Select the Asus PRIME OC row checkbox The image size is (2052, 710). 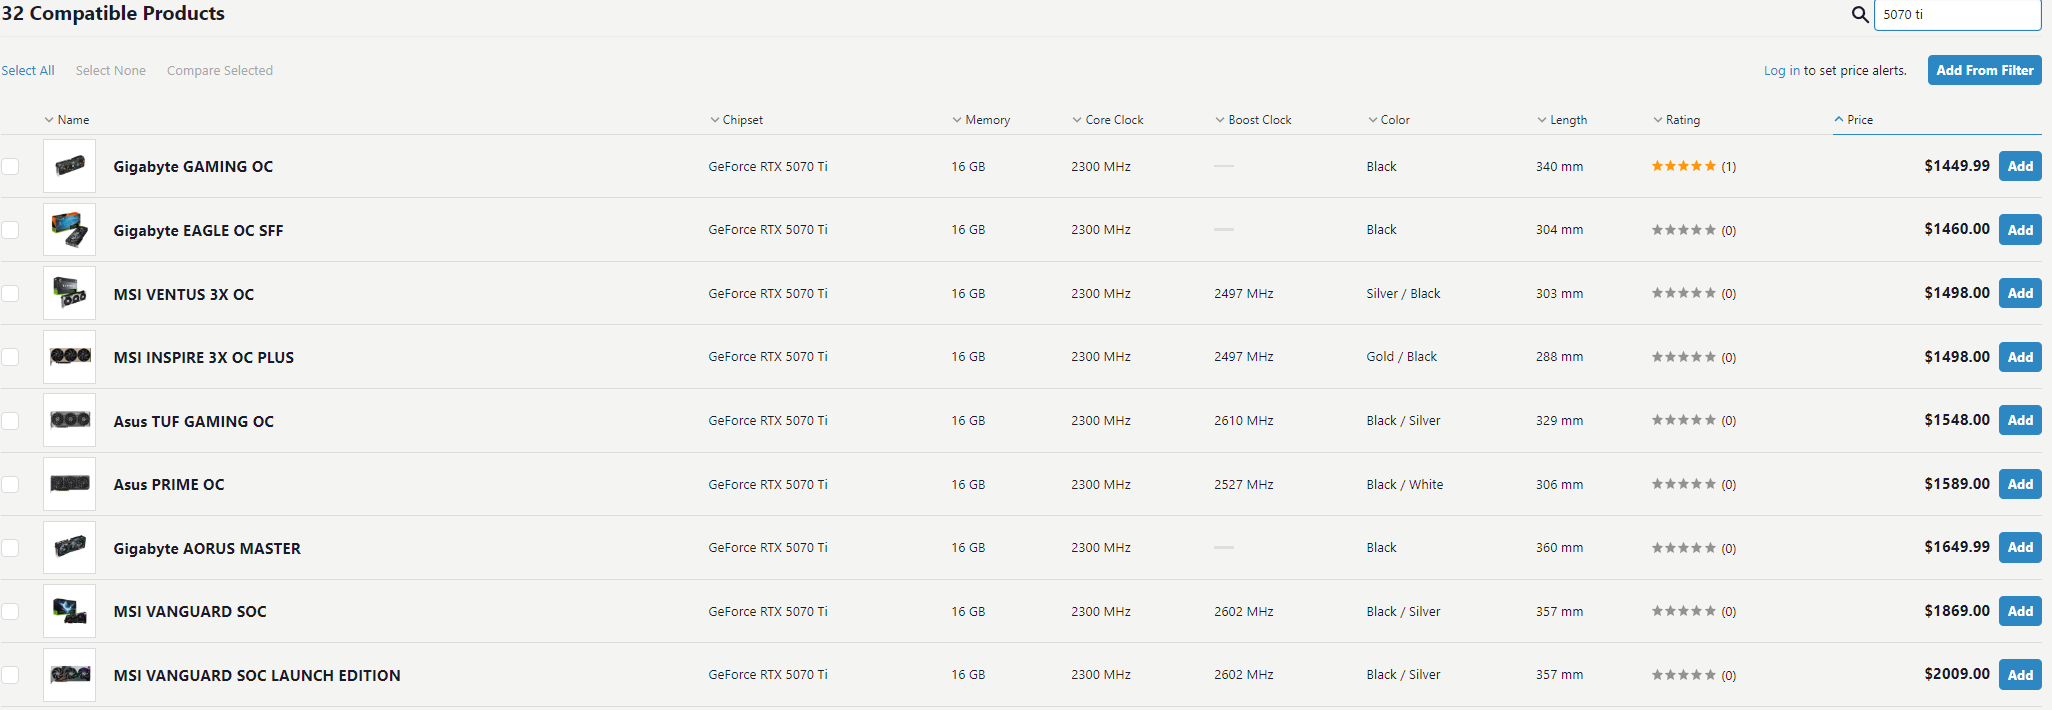[x=10, y=484]
